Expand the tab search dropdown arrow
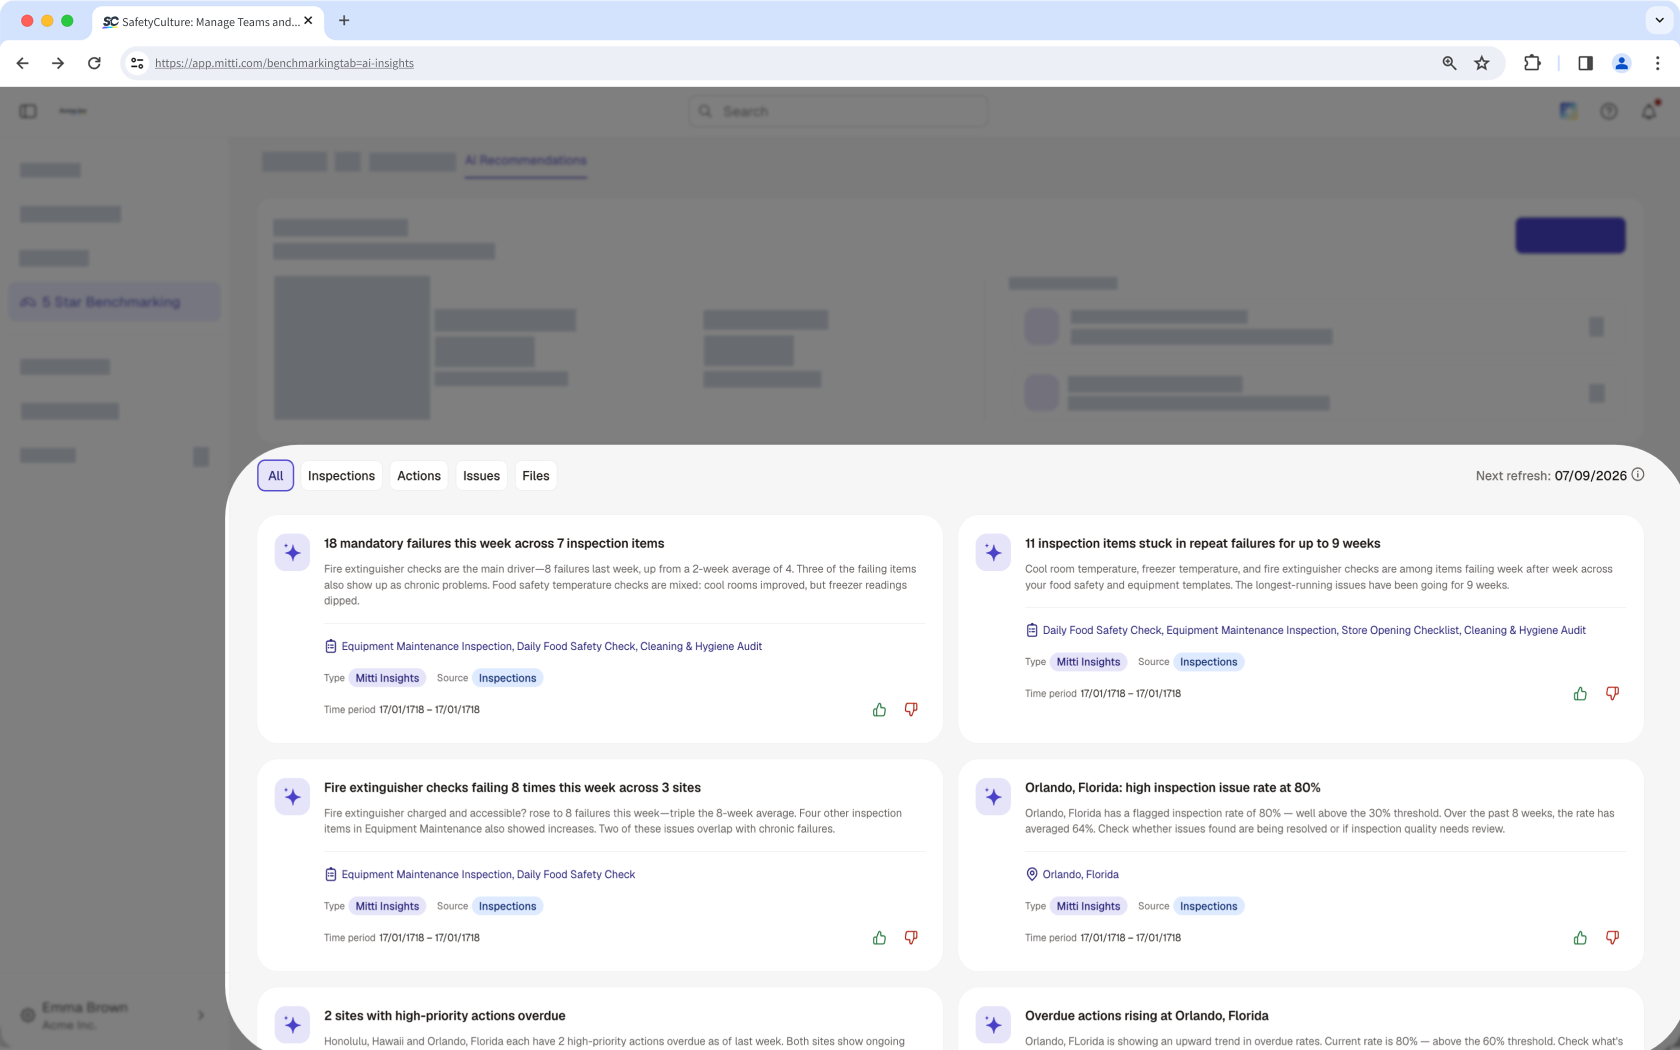Image resolution: width=1680 pixels, height=1050 pixels. 1660,20
